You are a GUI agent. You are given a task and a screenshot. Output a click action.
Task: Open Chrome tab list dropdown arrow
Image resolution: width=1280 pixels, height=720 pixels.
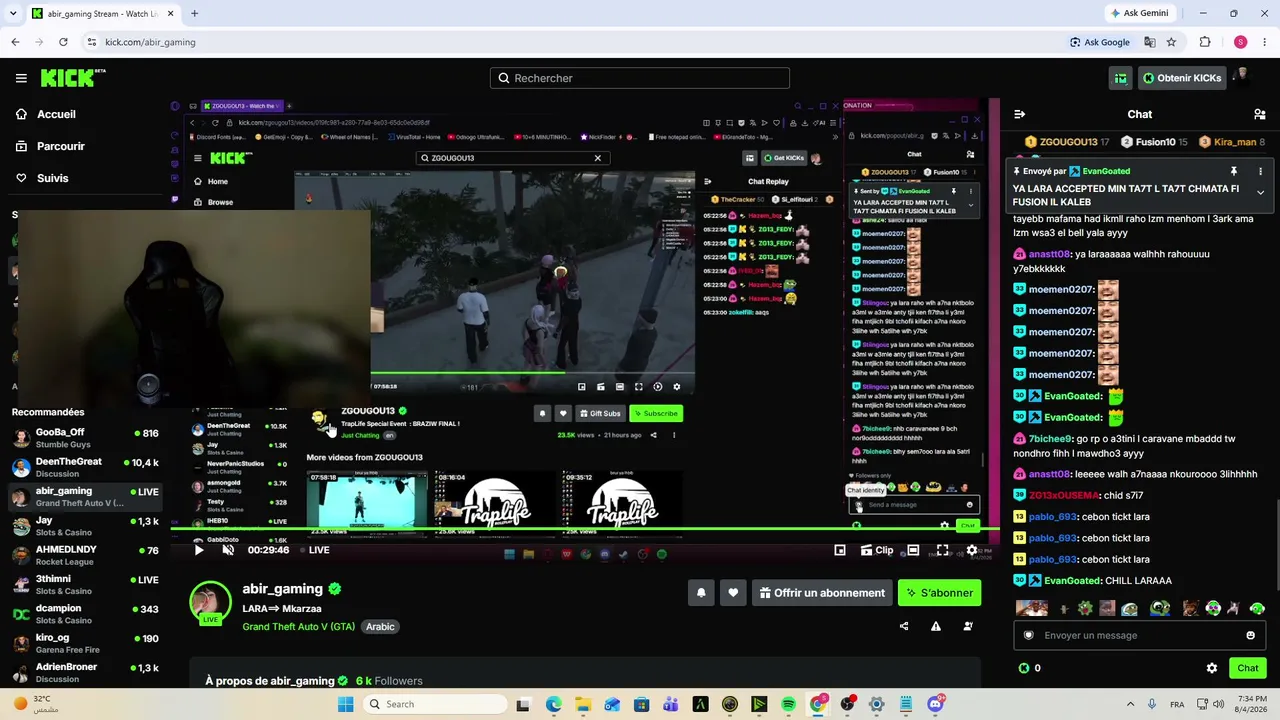click(11, 13)
